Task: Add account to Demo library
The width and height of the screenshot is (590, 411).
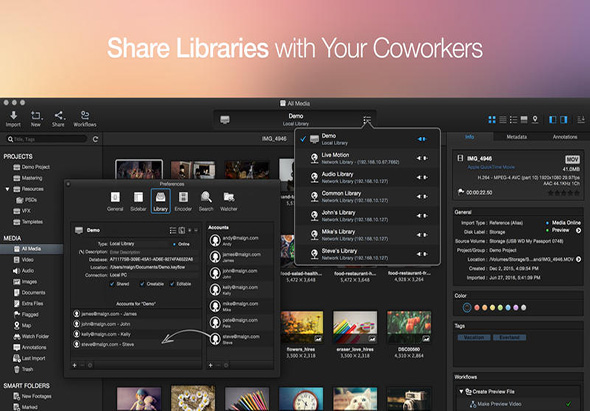Action: [75, 365]
